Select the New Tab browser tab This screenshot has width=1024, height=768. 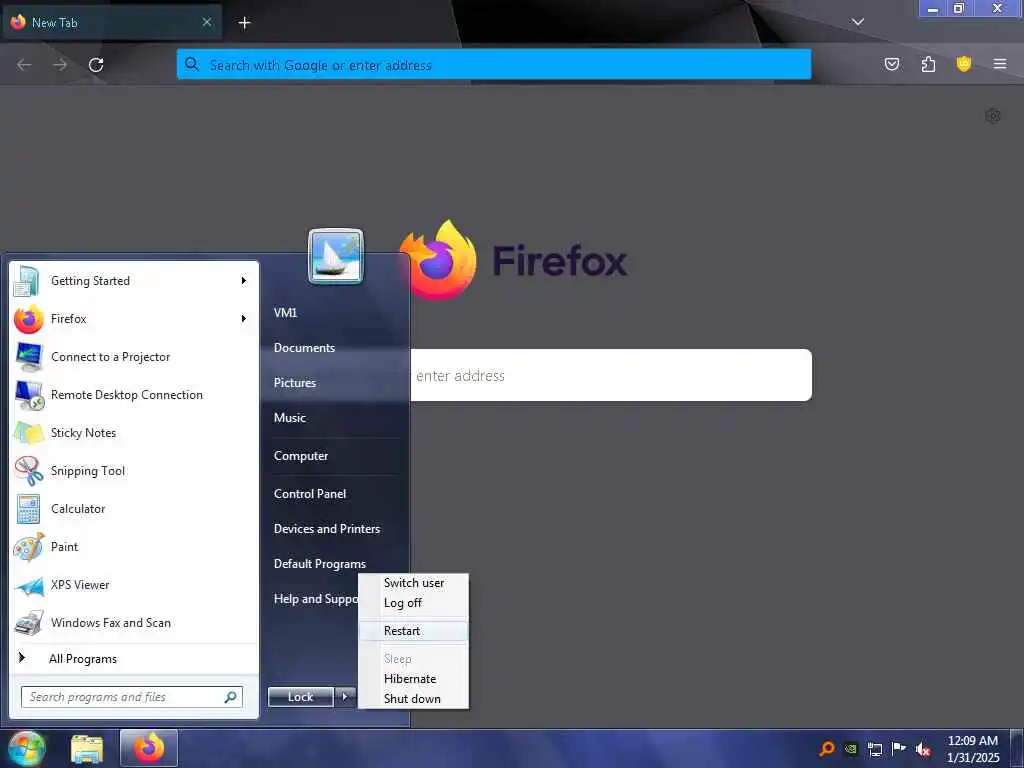click(x=112, y=23)
